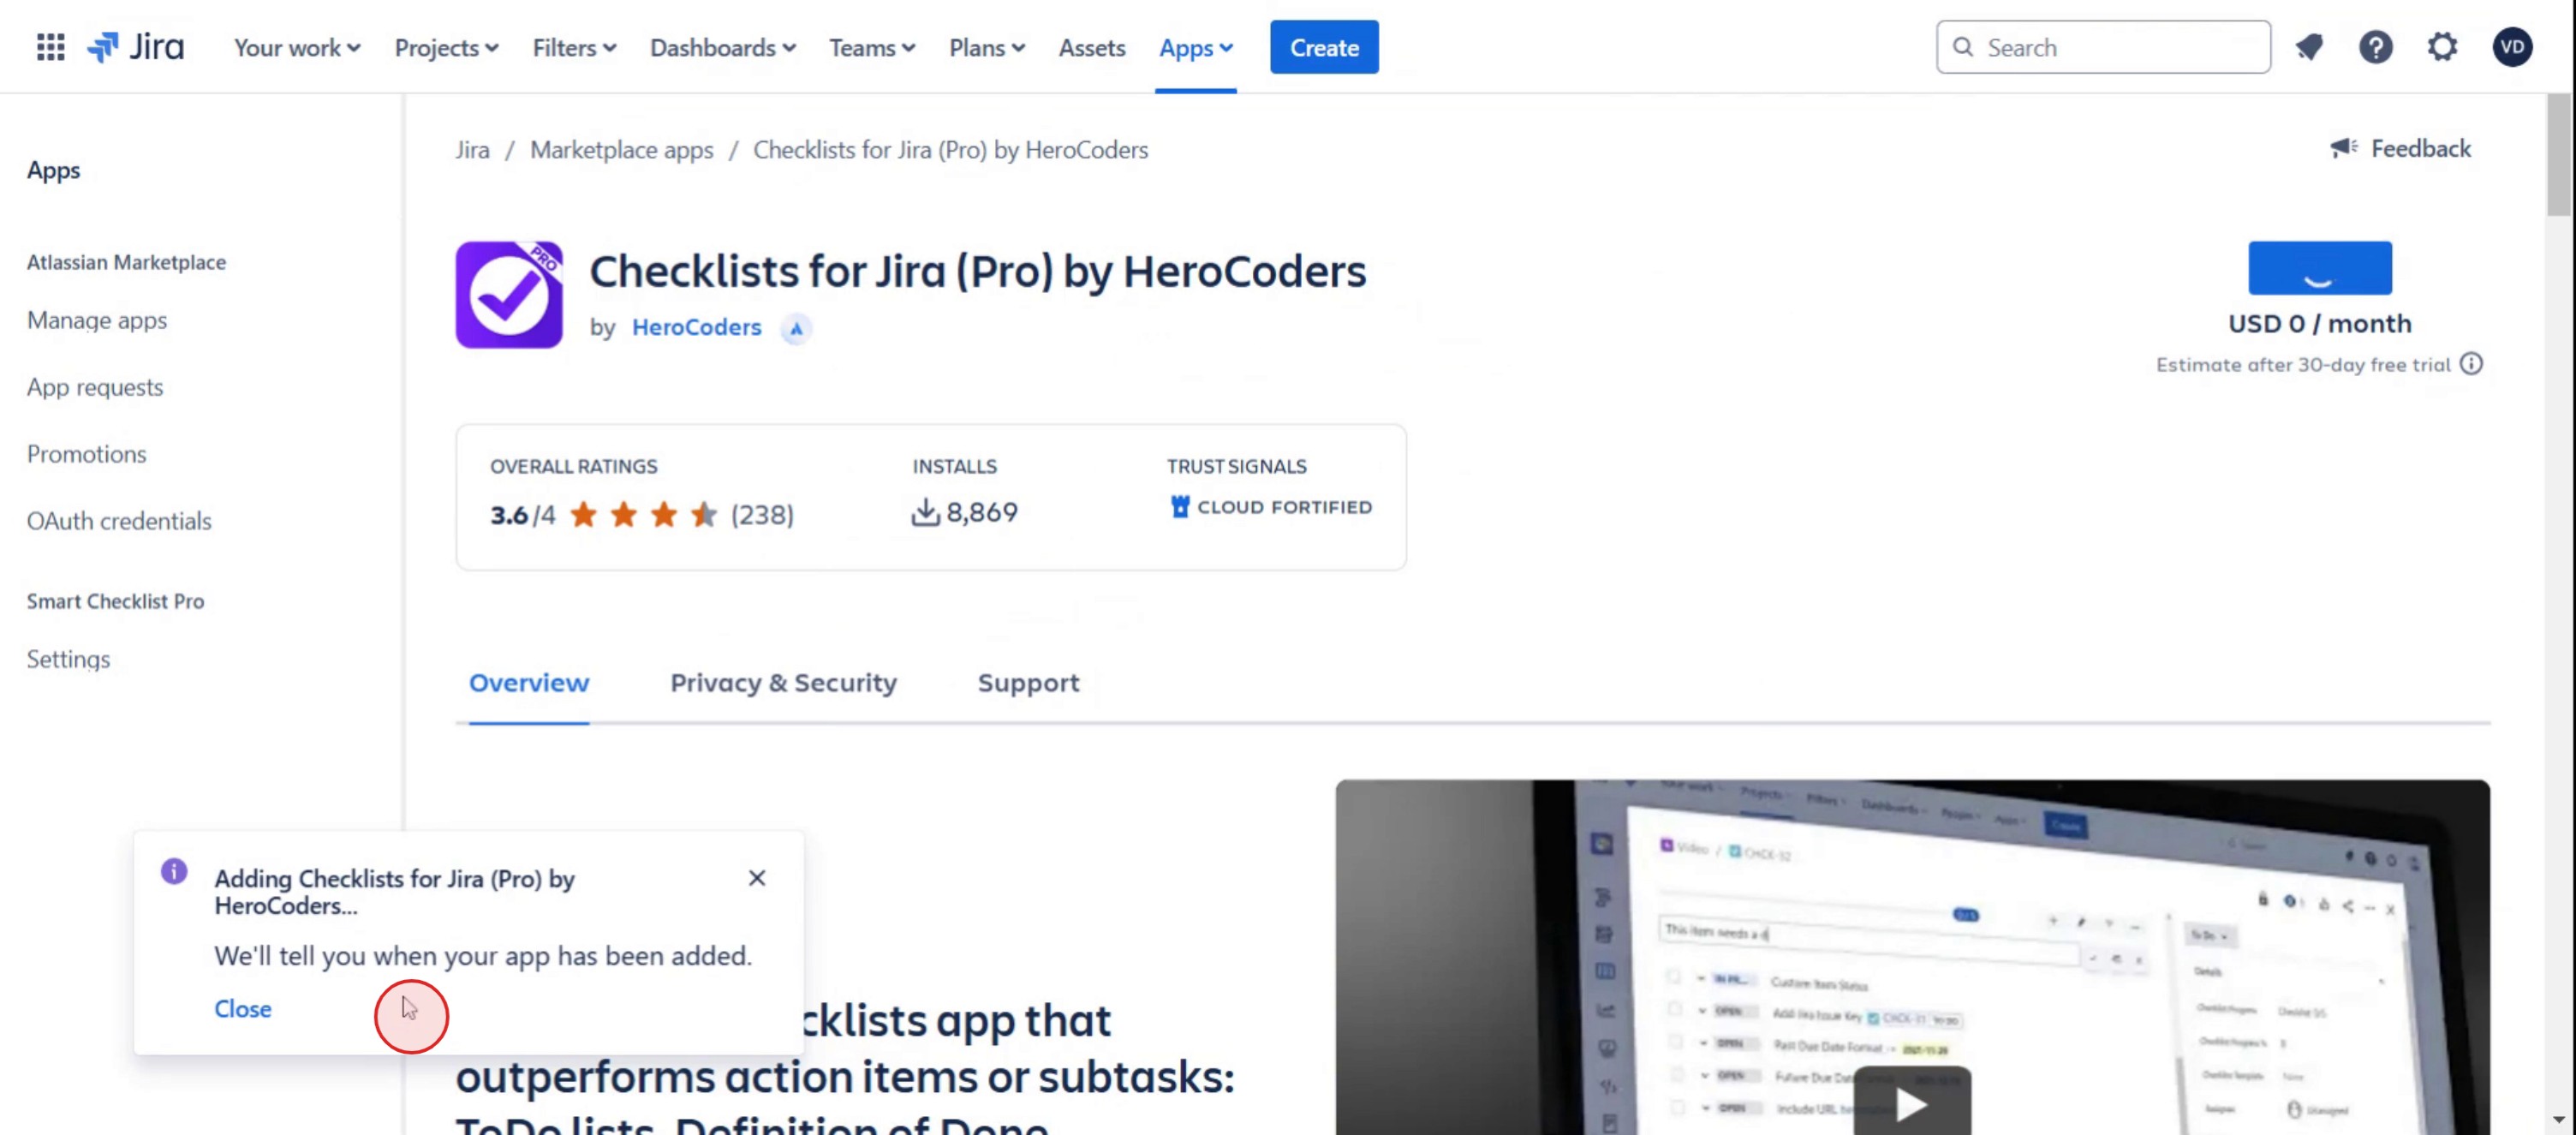The image size is (2576, 1135).
Task: Switch to the Privacy & Security tab
Action: 783,683
